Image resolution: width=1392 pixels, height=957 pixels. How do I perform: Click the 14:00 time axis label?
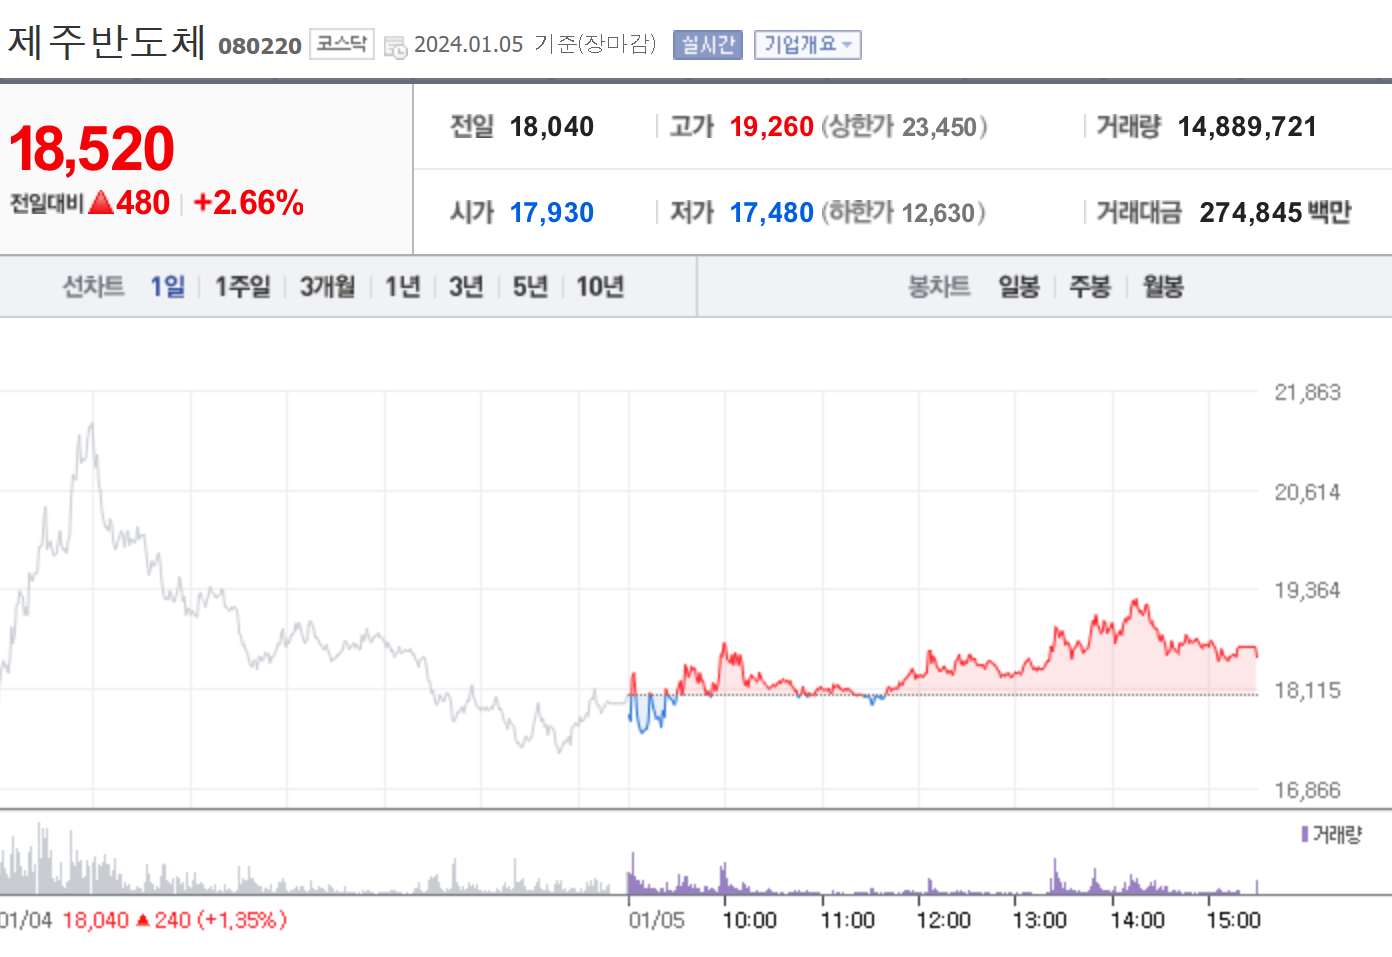coord(1137,920)
